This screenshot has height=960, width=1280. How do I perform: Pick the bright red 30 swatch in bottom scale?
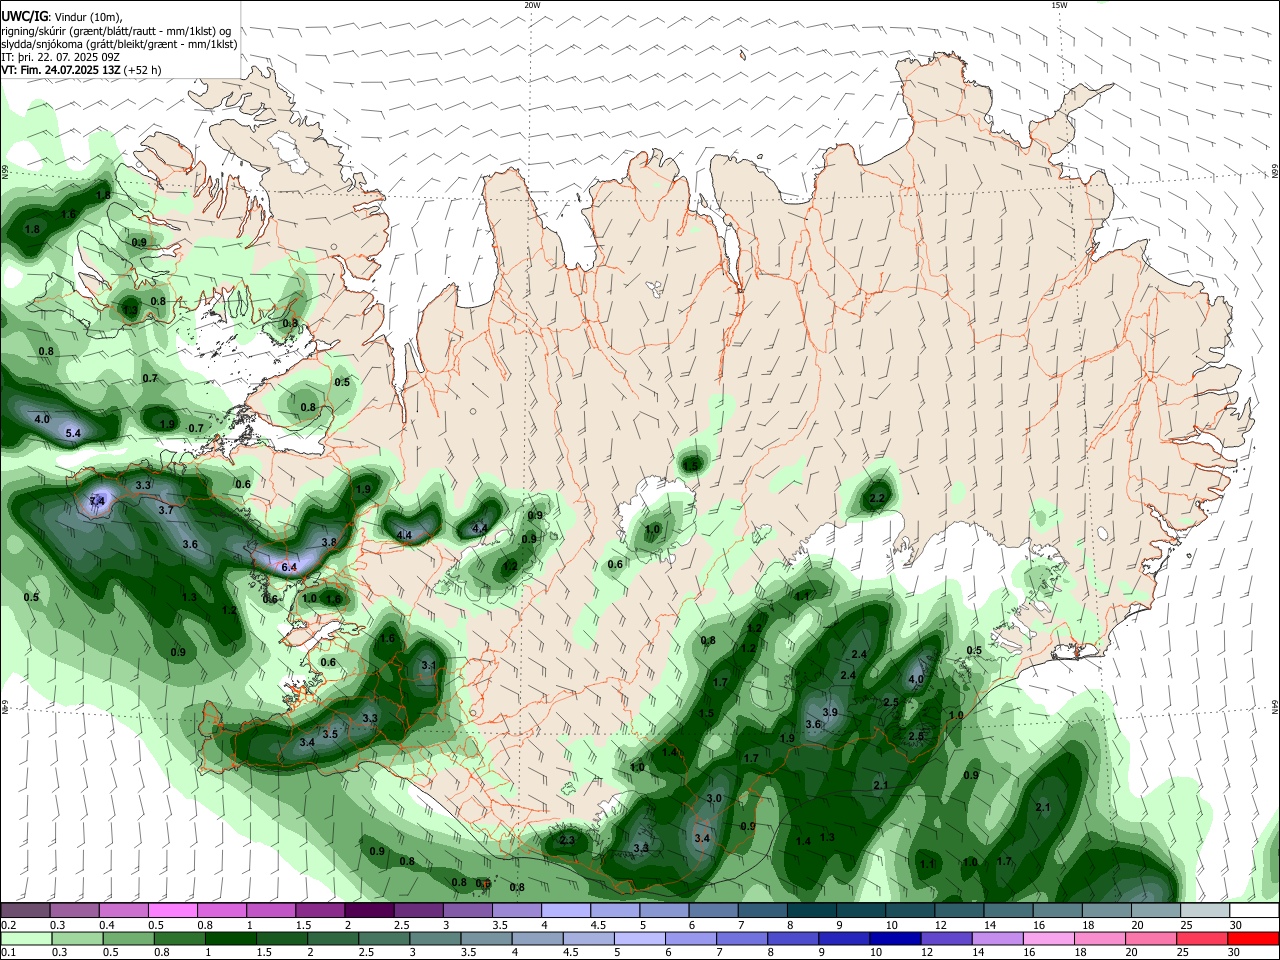coord(1254,938)
